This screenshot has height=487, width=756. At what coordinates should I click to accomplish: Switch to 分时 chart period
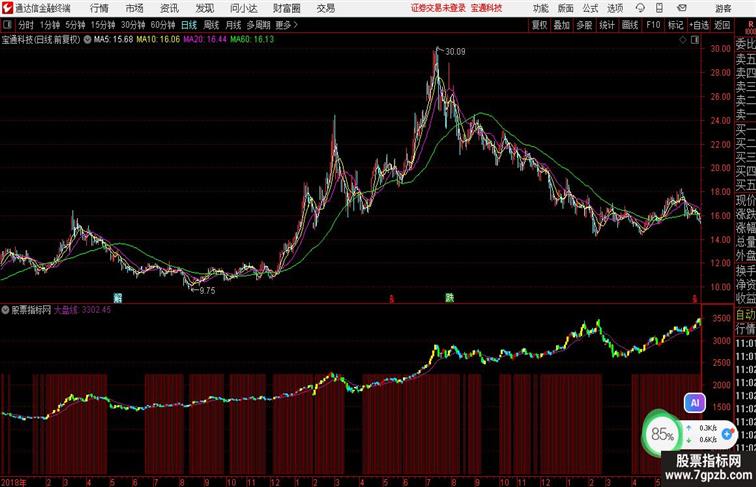tap(26, 25)
